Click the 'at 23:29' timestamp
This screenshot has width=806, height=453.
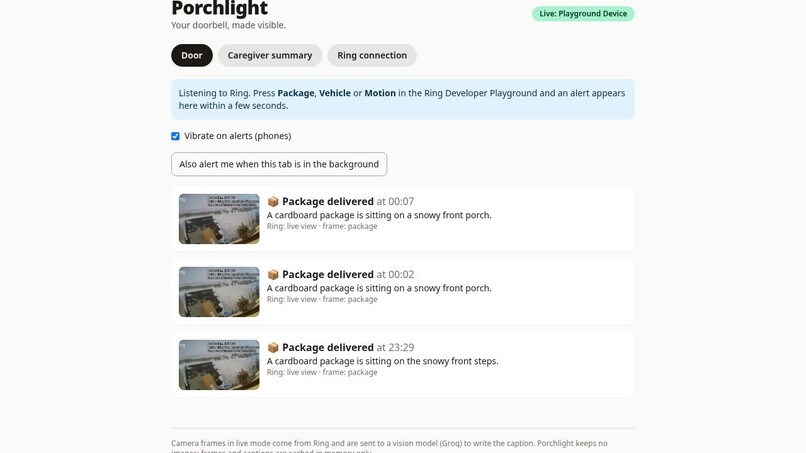click(395, 348)
